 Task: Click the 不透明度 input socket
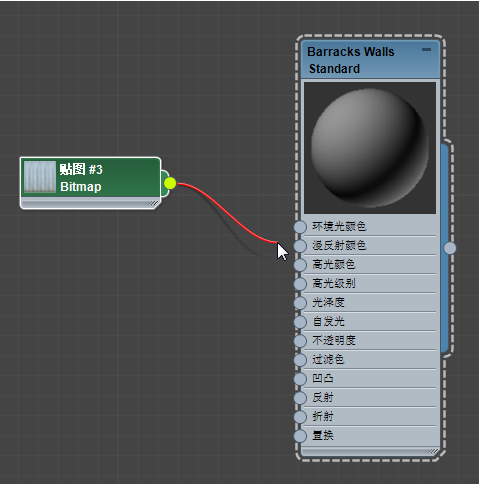300,341
